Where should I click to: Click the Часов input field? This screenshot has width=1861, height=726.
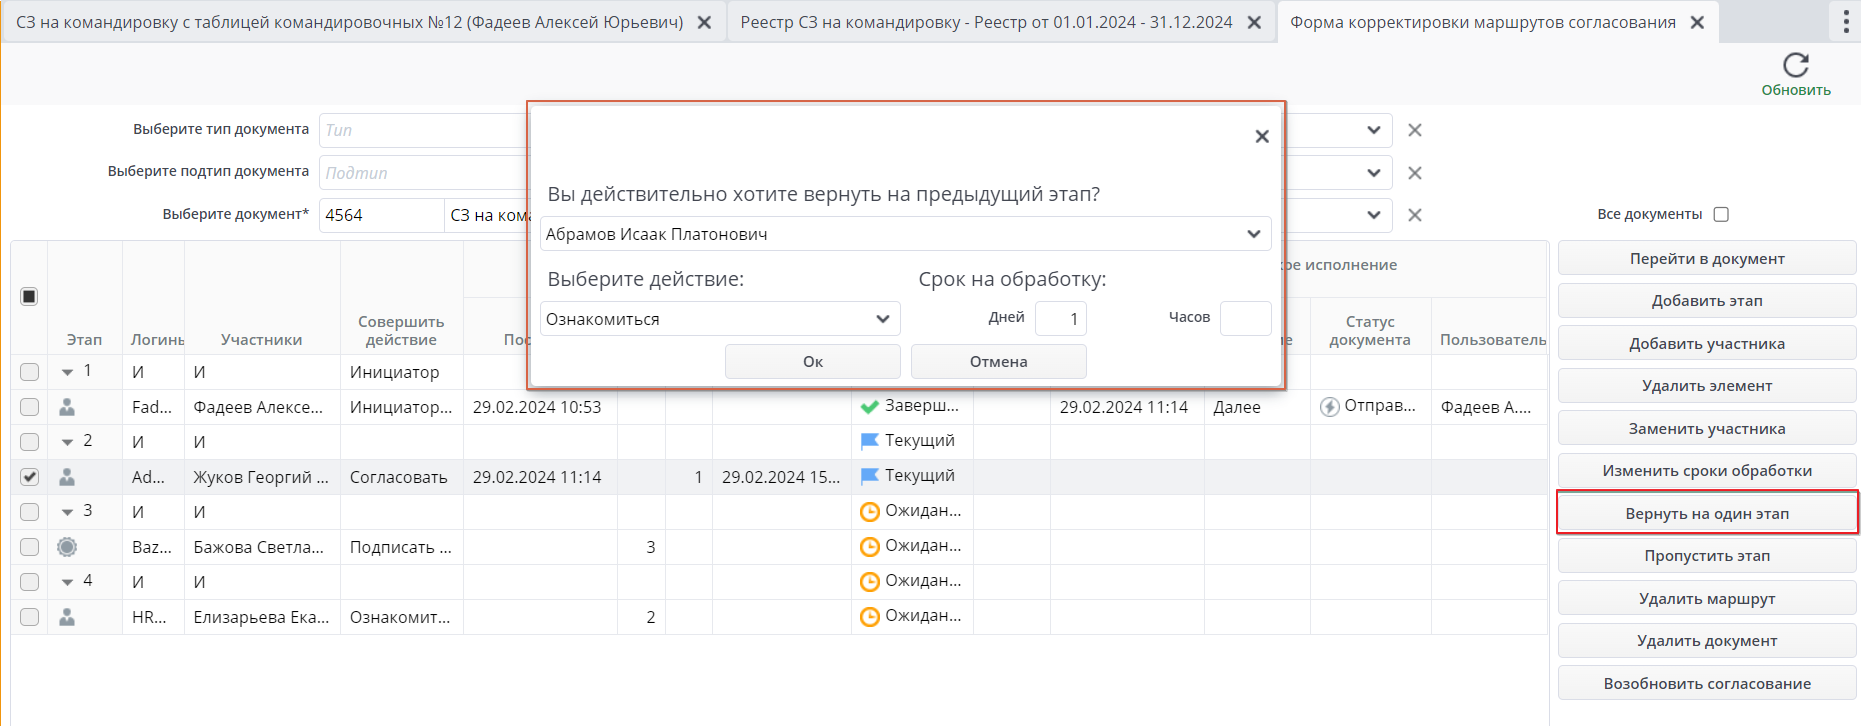(1245, 319)
